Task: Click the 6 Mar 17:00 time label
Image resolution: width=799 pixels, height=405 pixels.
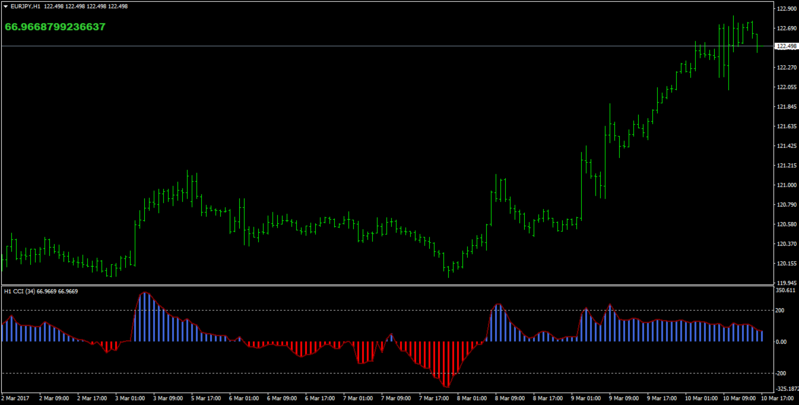Action: [320, 398]
